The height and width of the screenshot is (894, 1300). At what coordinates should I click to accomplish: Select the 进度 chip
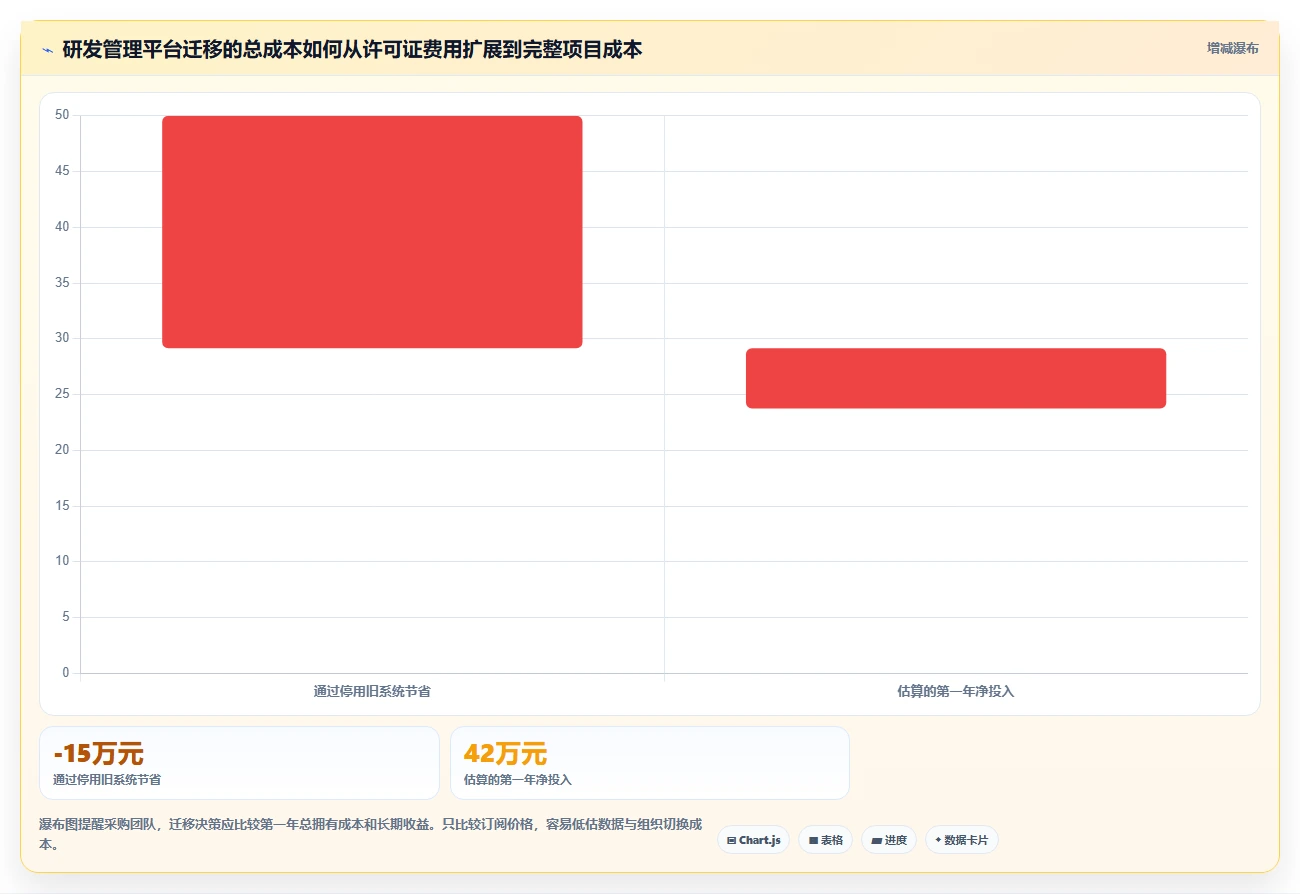pyautogui.click(x=888, y=840)
